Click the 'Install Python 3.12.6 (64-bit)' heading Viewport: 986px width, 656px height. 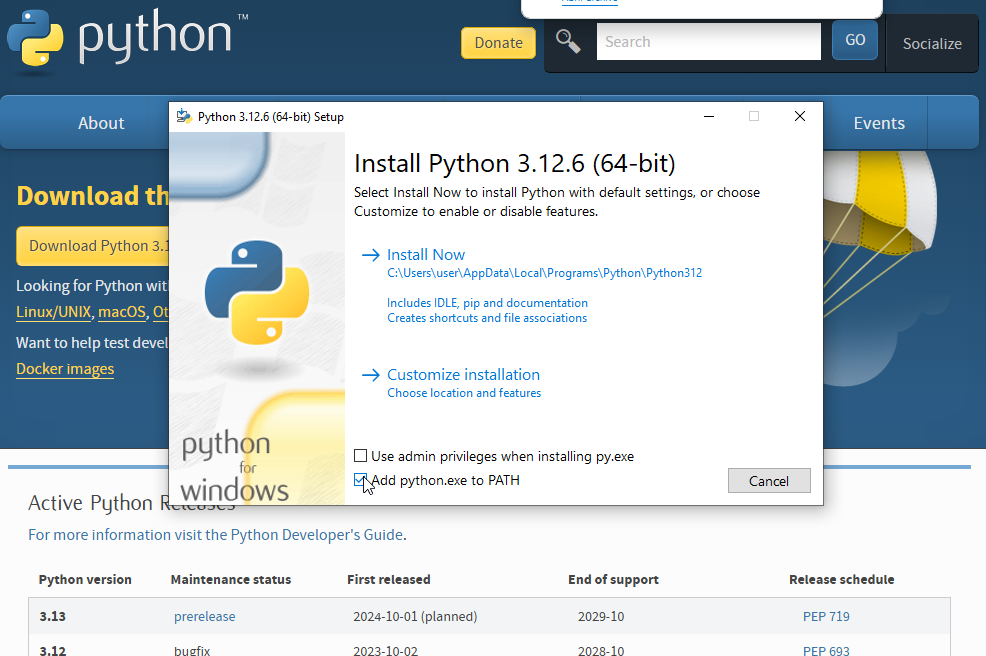(514, 164)
